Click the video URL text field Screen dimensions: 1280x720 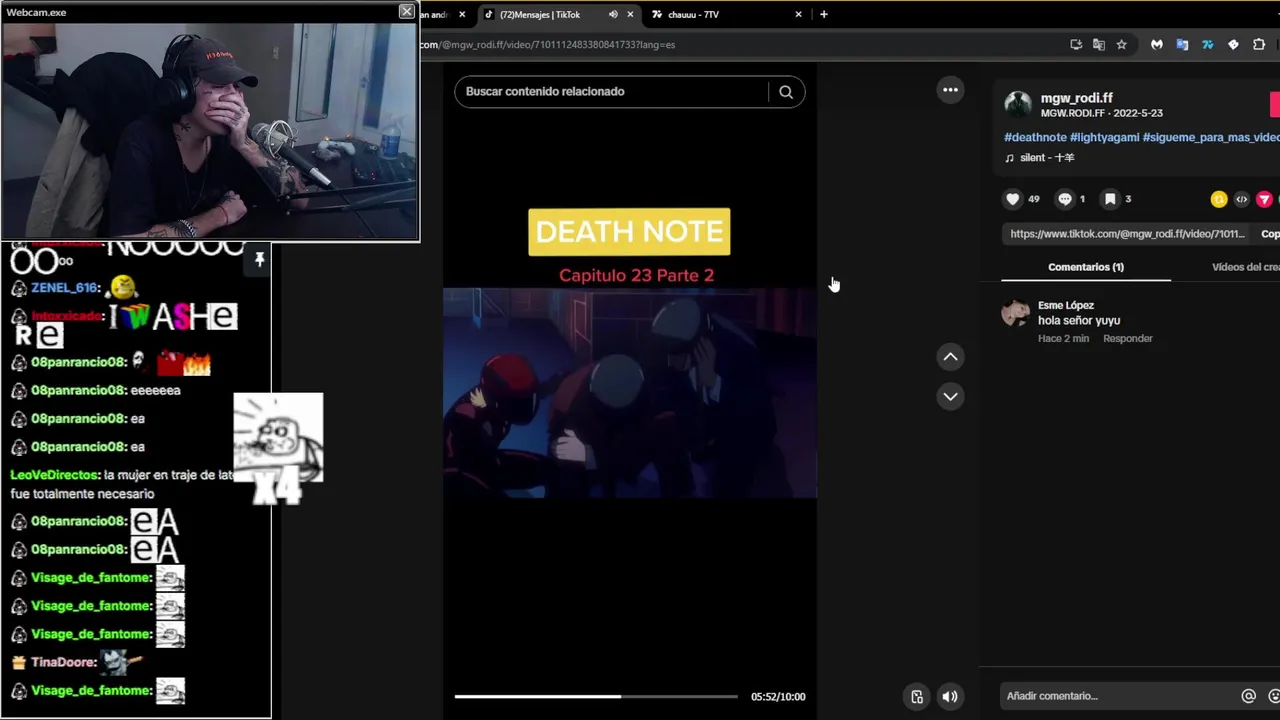pos(1127,234)
